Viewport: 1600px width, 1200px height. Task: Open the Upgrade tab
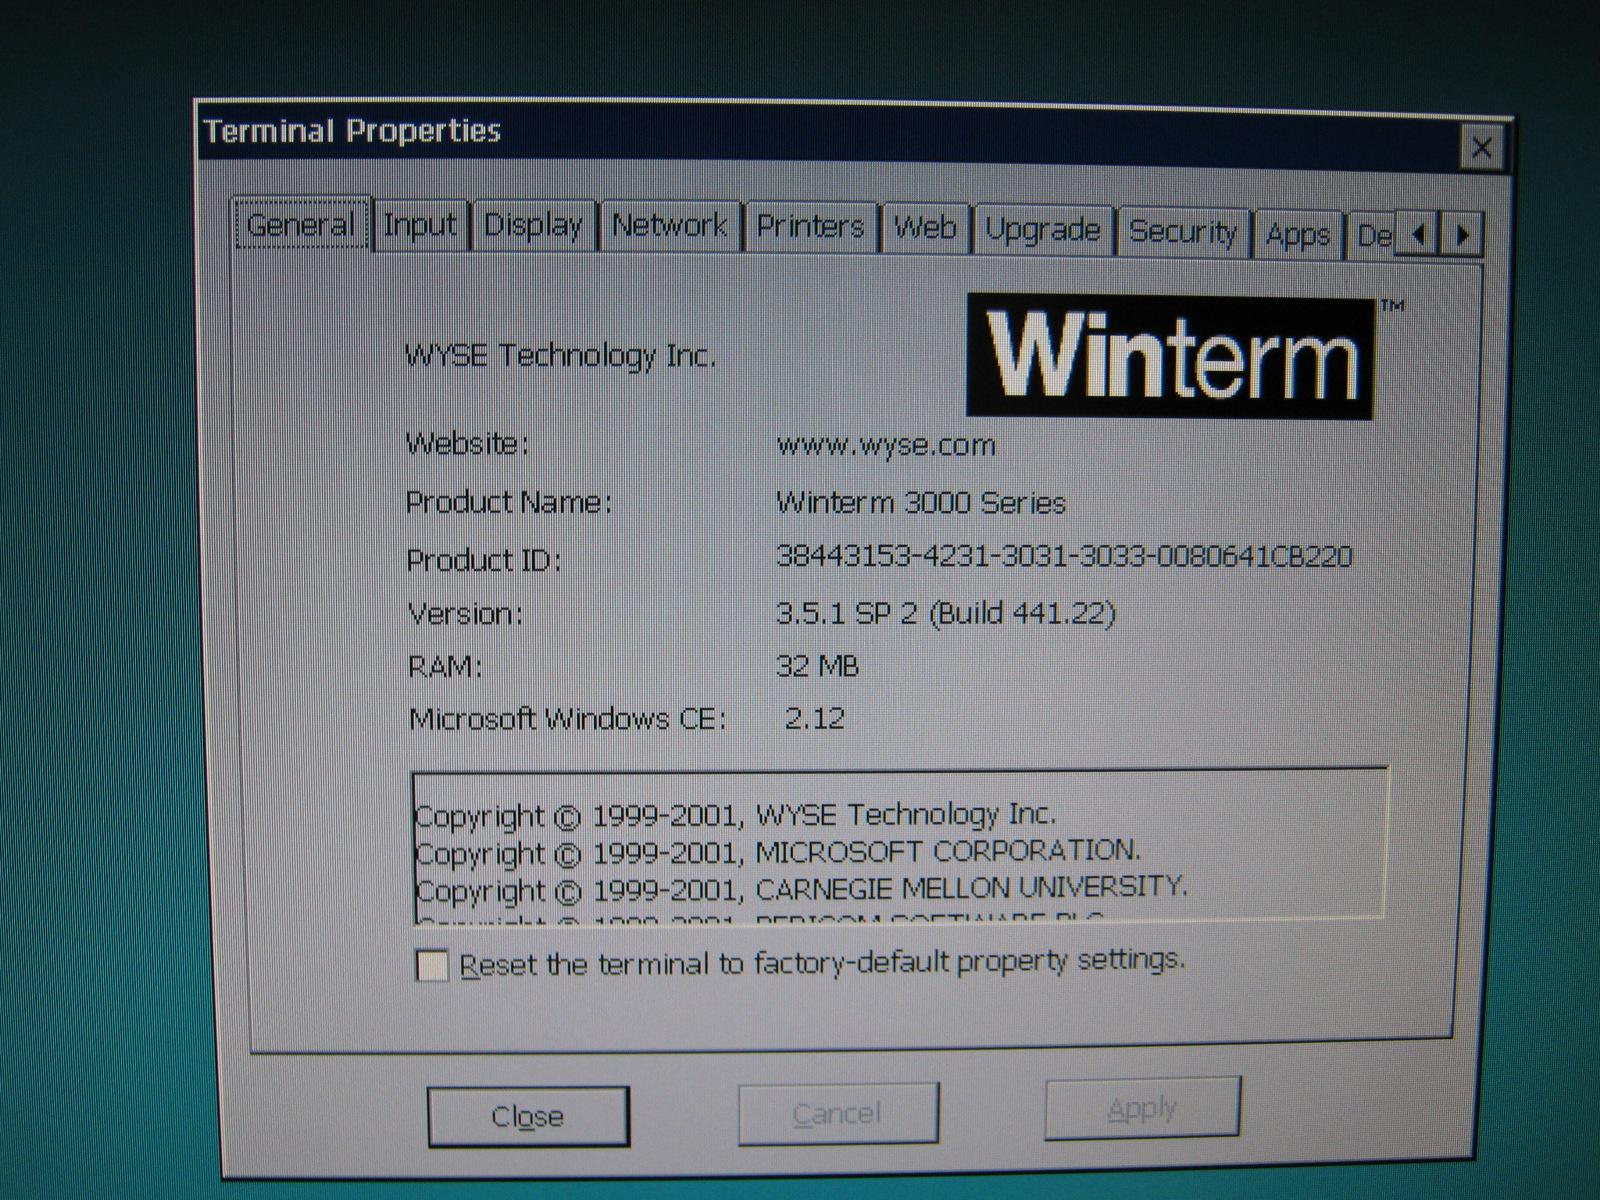(x=1043, y=231)
